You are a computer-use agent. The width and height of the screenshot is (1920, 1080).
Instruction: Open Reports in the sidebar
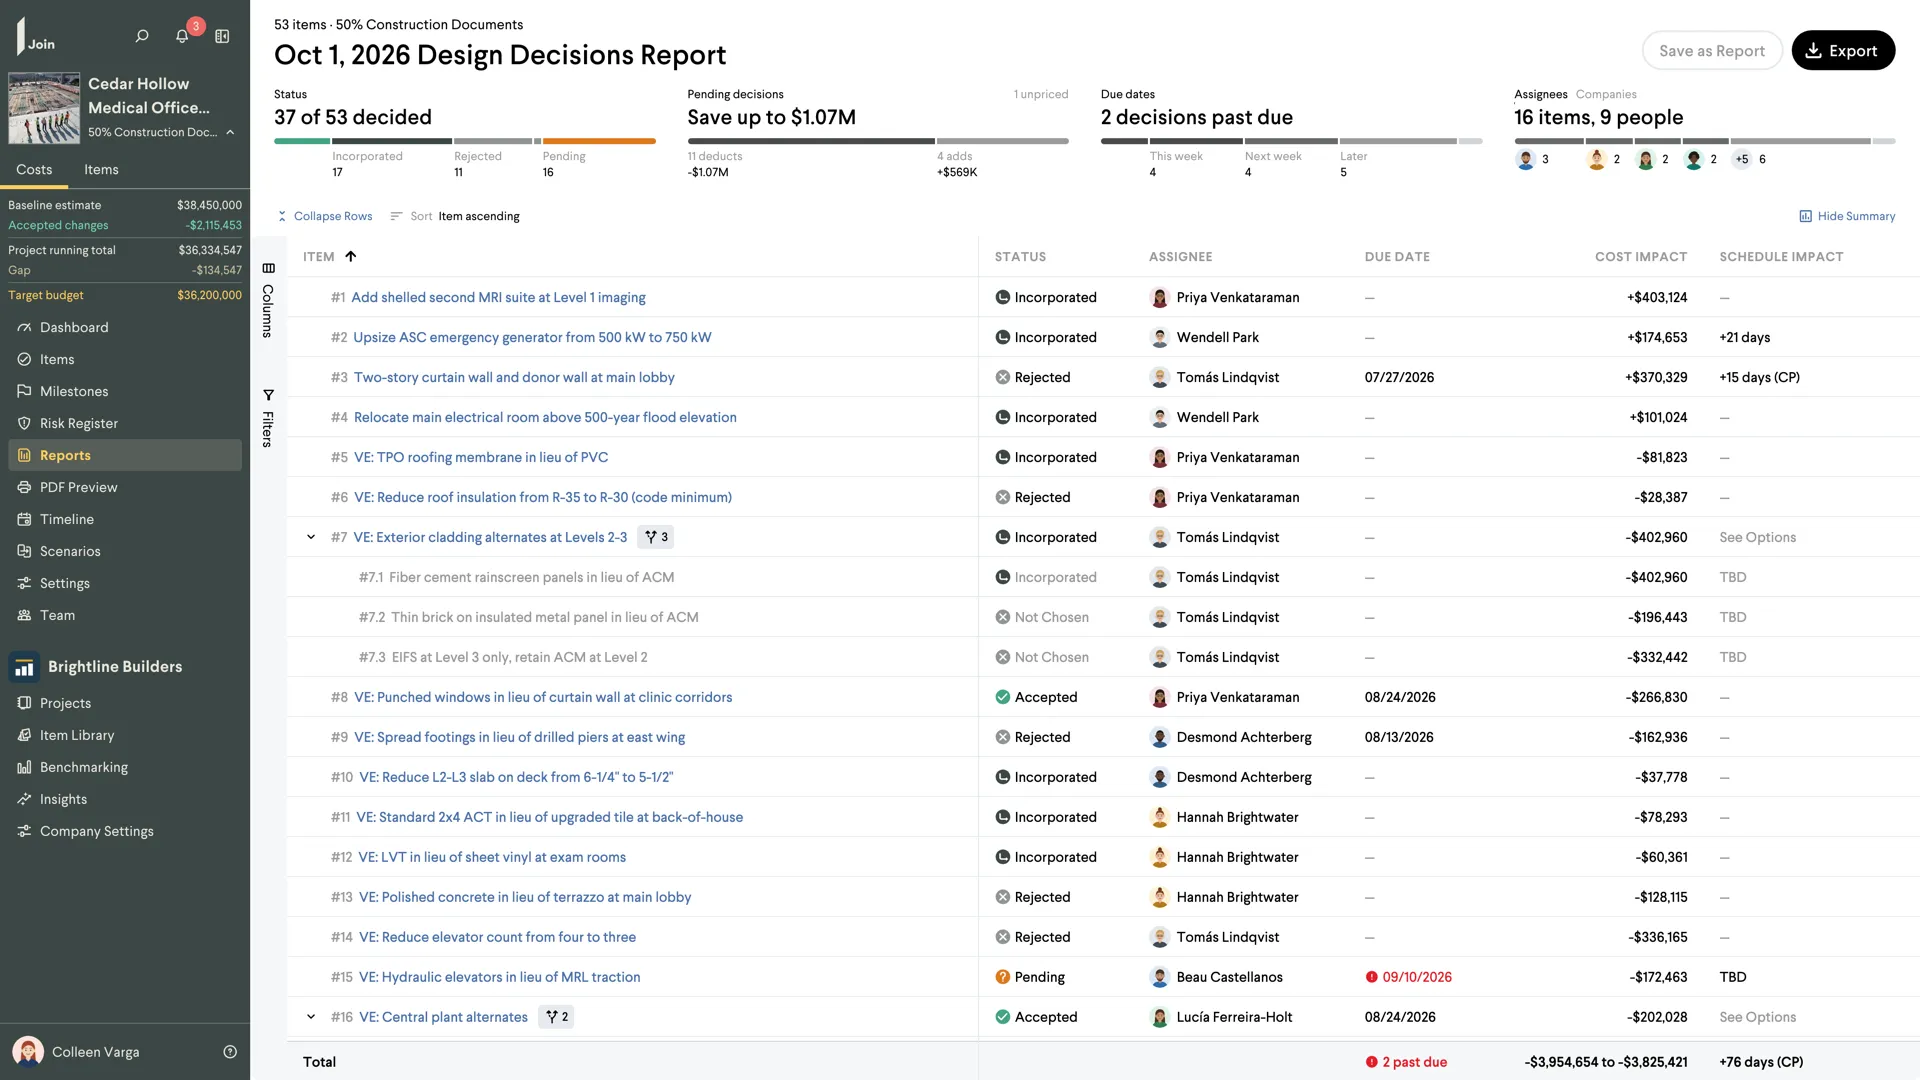[x=125, y=455]
